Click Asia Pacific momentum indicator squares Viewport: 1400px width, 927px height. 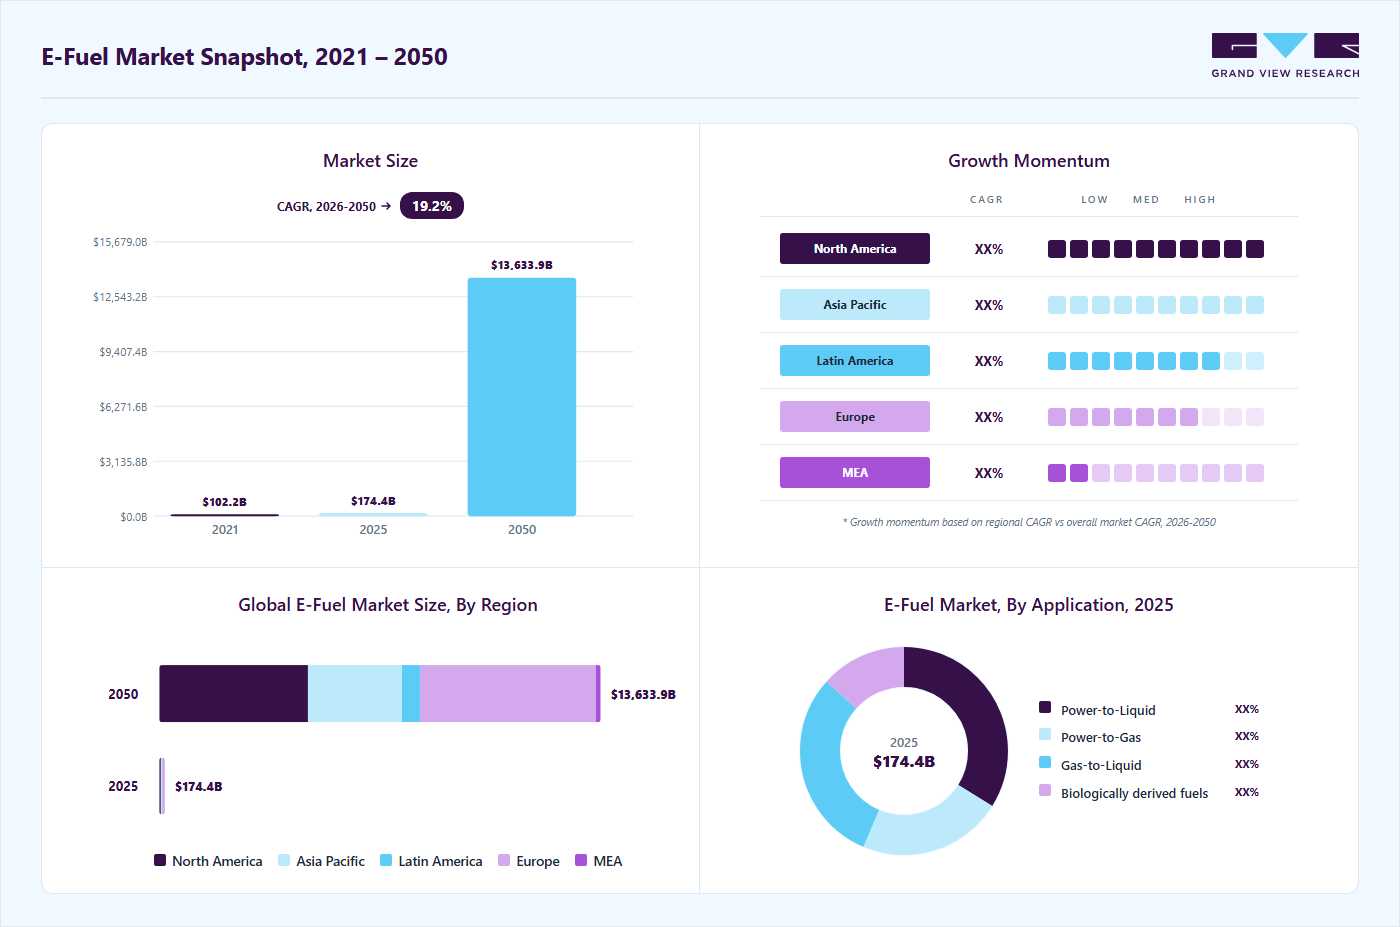1156,305
